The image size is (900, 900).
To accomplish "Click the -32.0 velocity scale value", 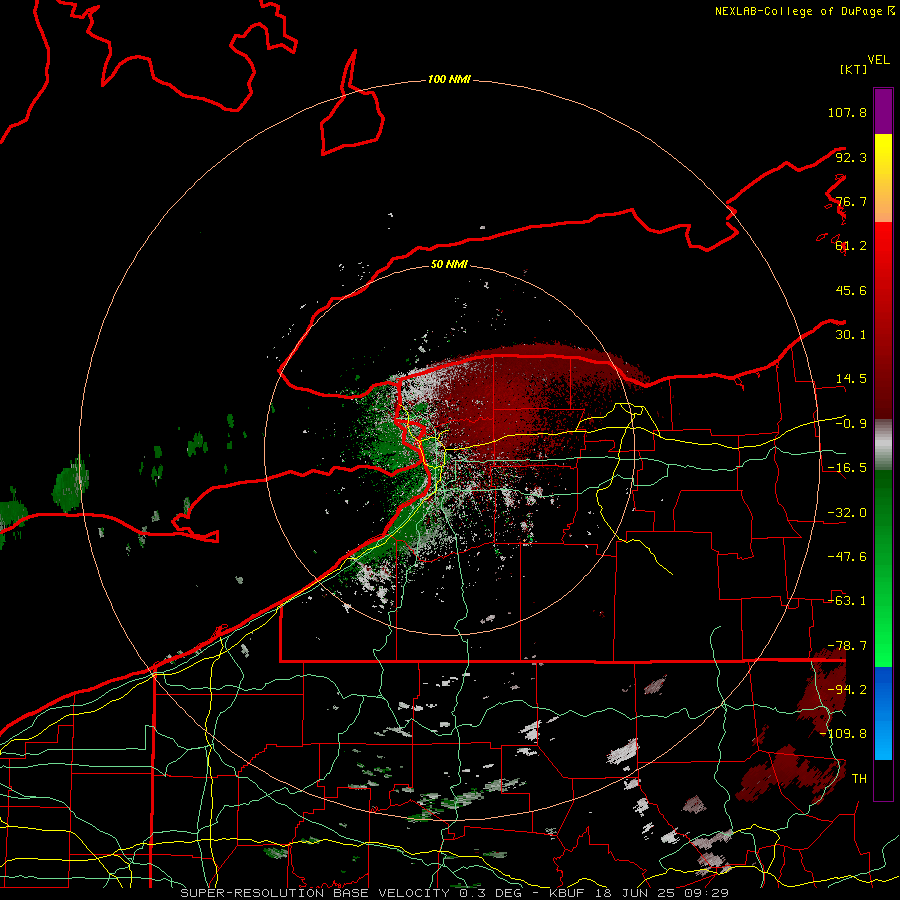I will click(x=847, y=513).
